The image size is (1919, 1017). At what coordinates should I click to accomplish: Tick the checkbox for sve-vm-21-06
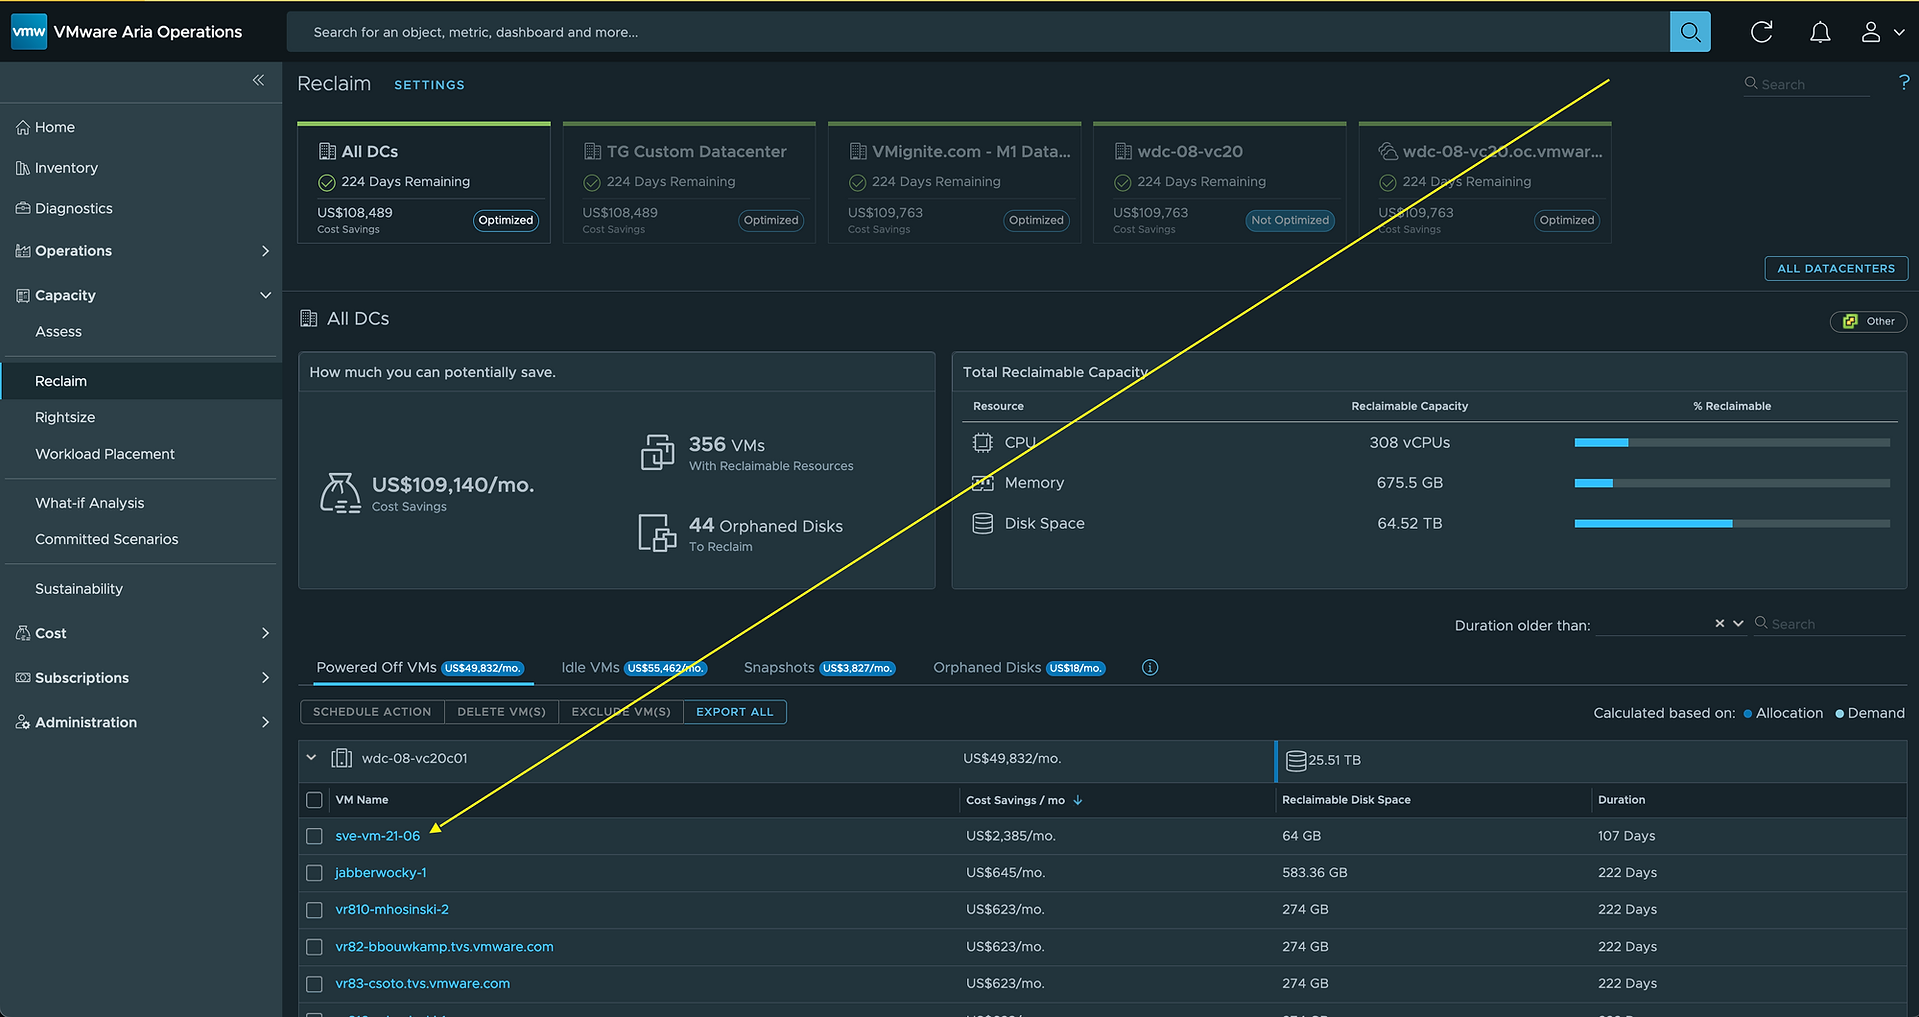pos(314,836)
